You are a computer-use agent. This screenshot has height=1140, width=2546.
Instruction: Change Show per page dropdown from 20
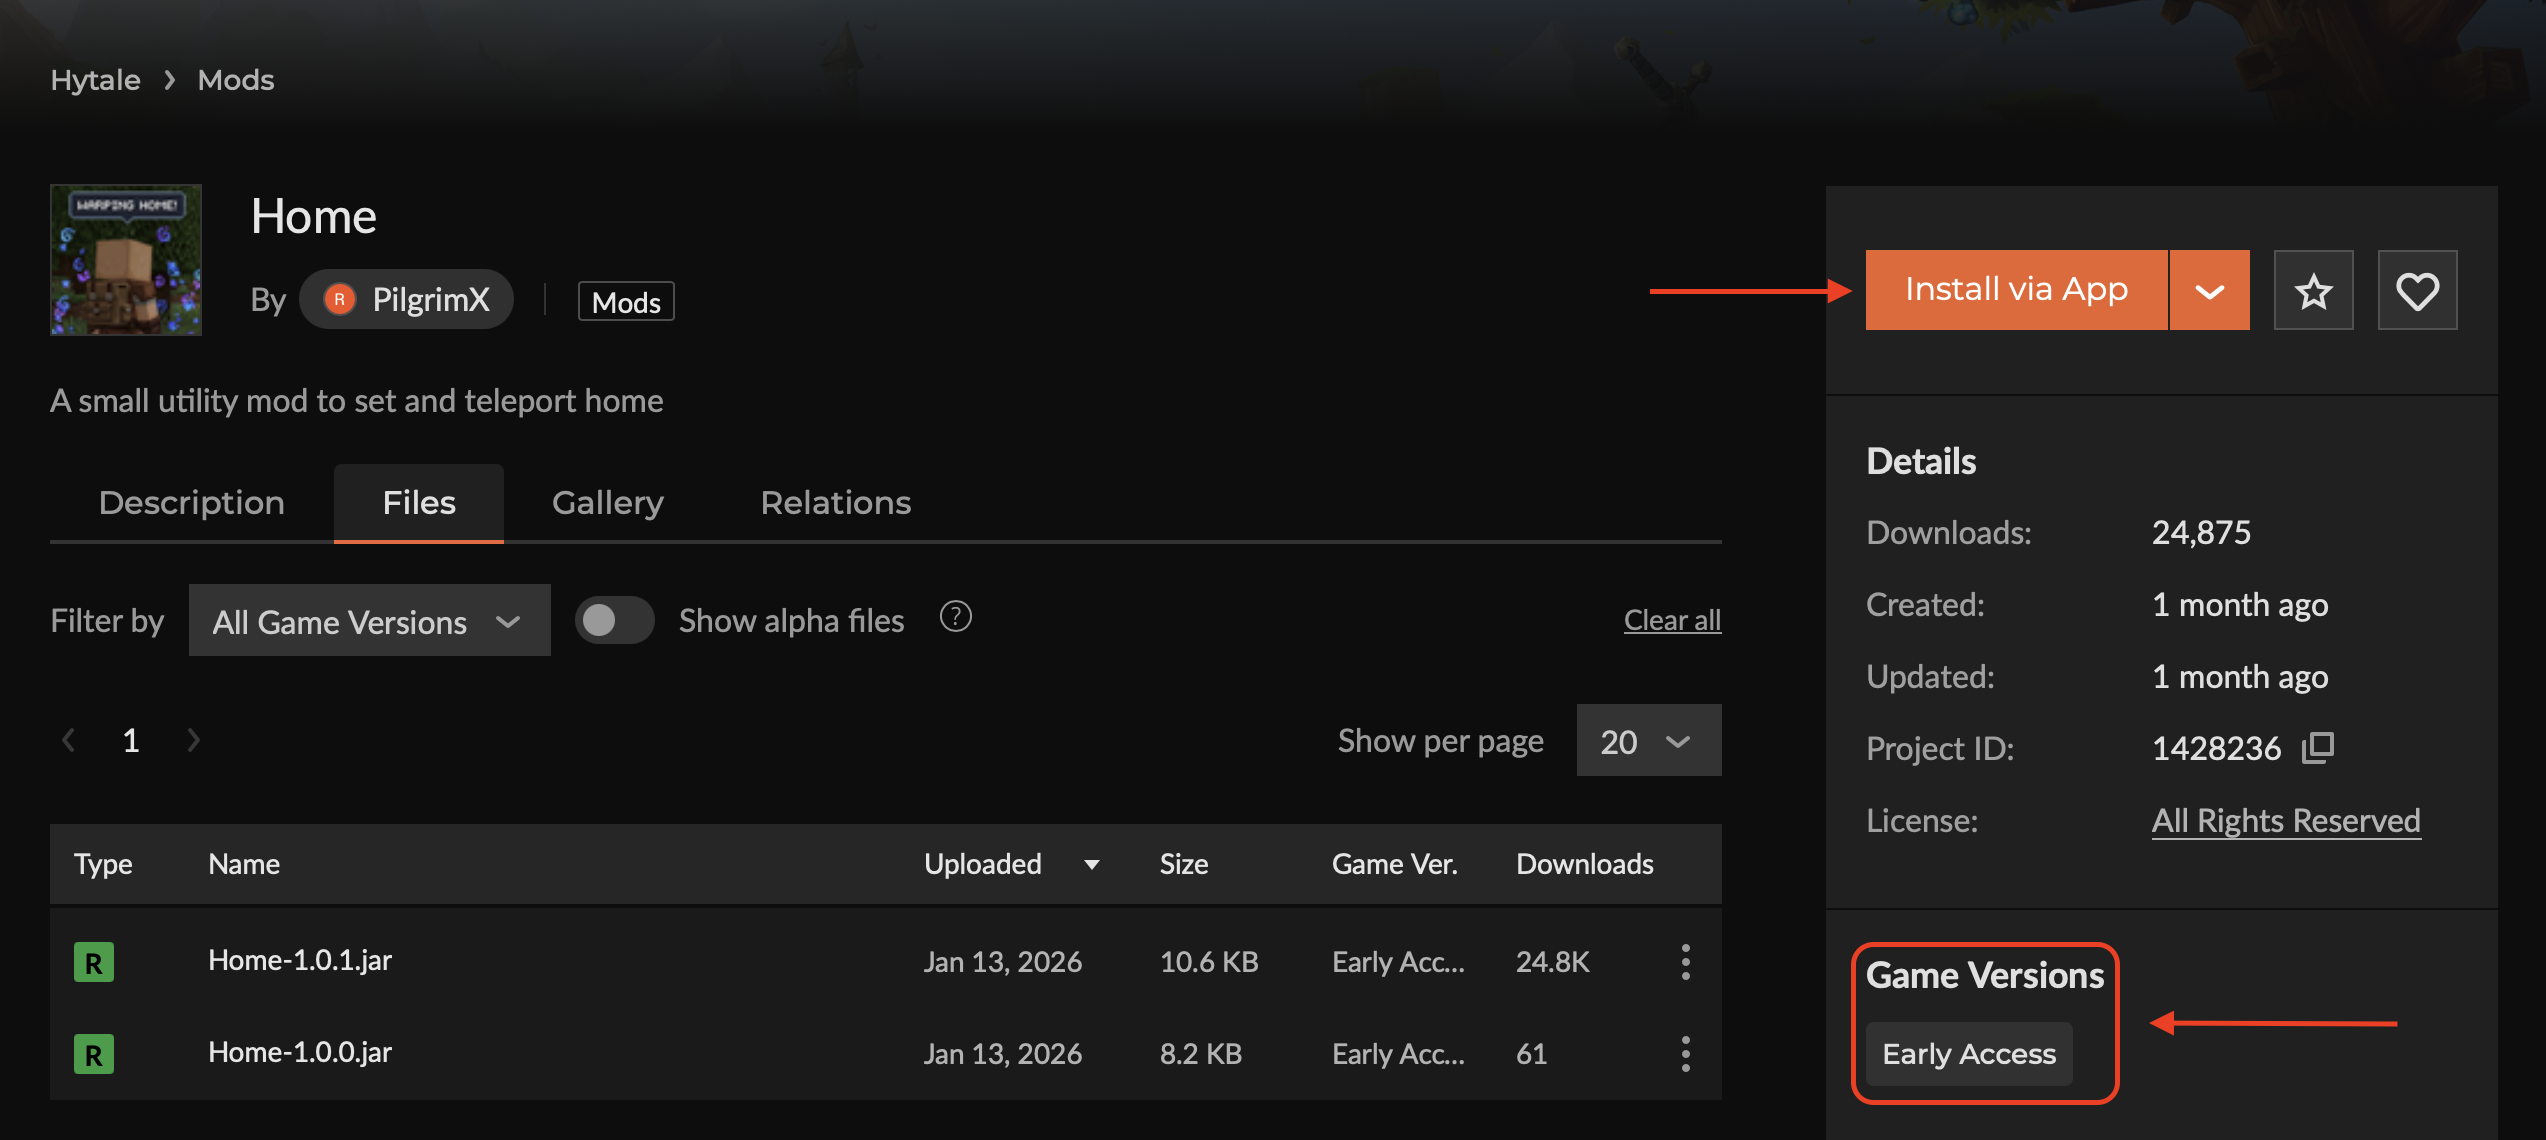(x=1648, y=741)
